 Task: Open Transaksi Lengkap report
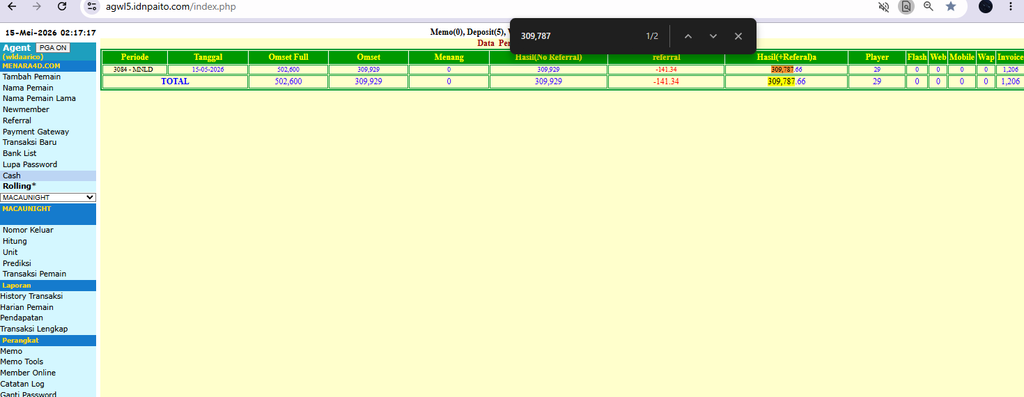pyautogui.click(x=34, y=329)
